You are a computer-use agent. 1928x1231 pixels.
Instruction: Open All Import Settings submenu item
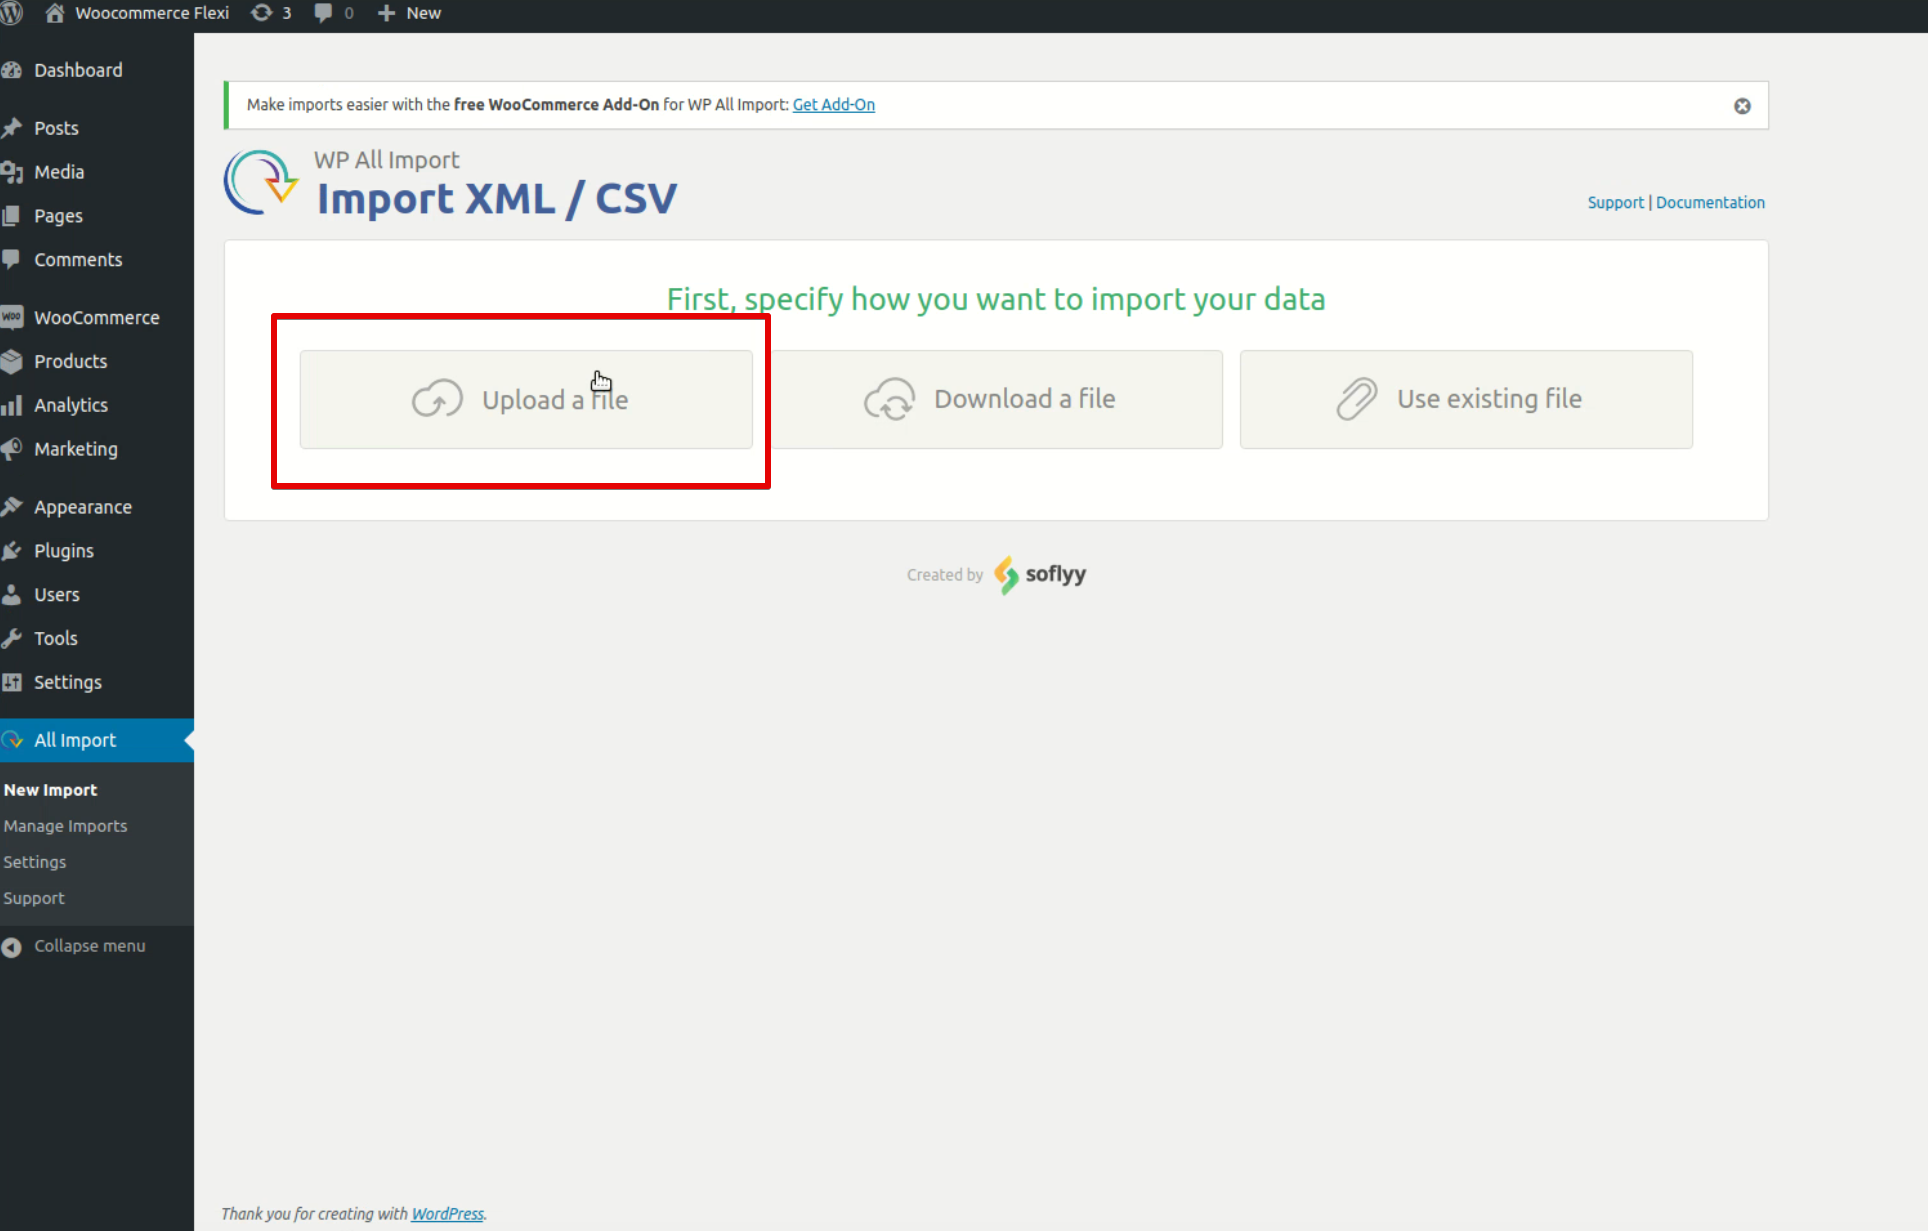pos(35,862)
